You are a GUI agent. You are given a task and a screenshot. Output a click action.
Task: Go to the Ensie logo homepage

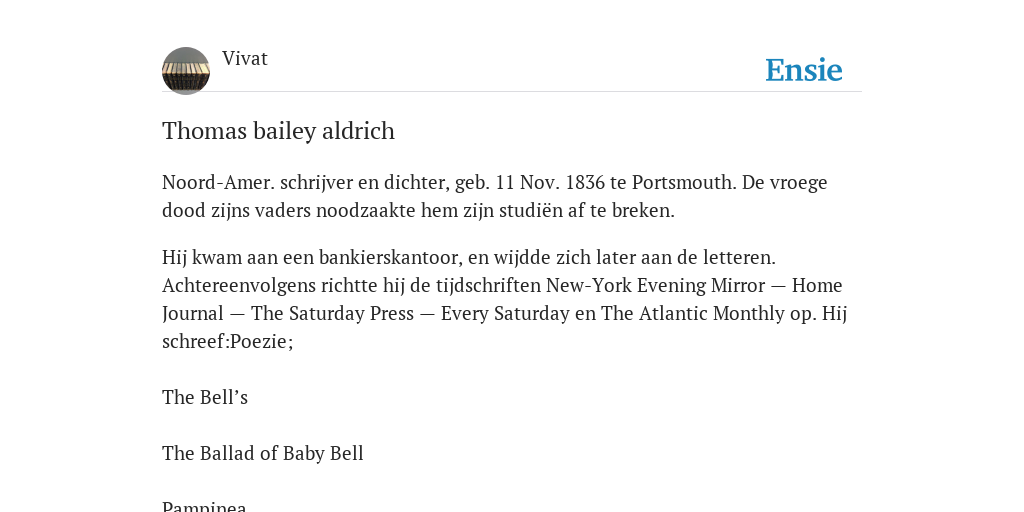tap(803, 70)
